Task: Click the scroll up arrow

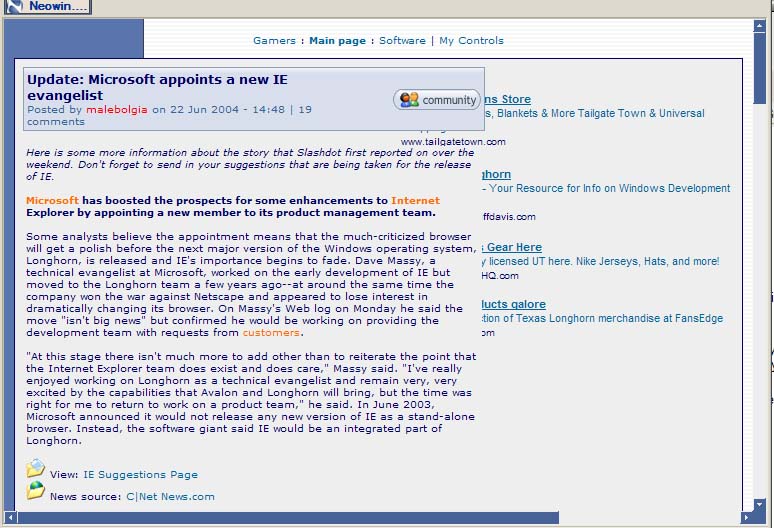Action: pos(759,26)
